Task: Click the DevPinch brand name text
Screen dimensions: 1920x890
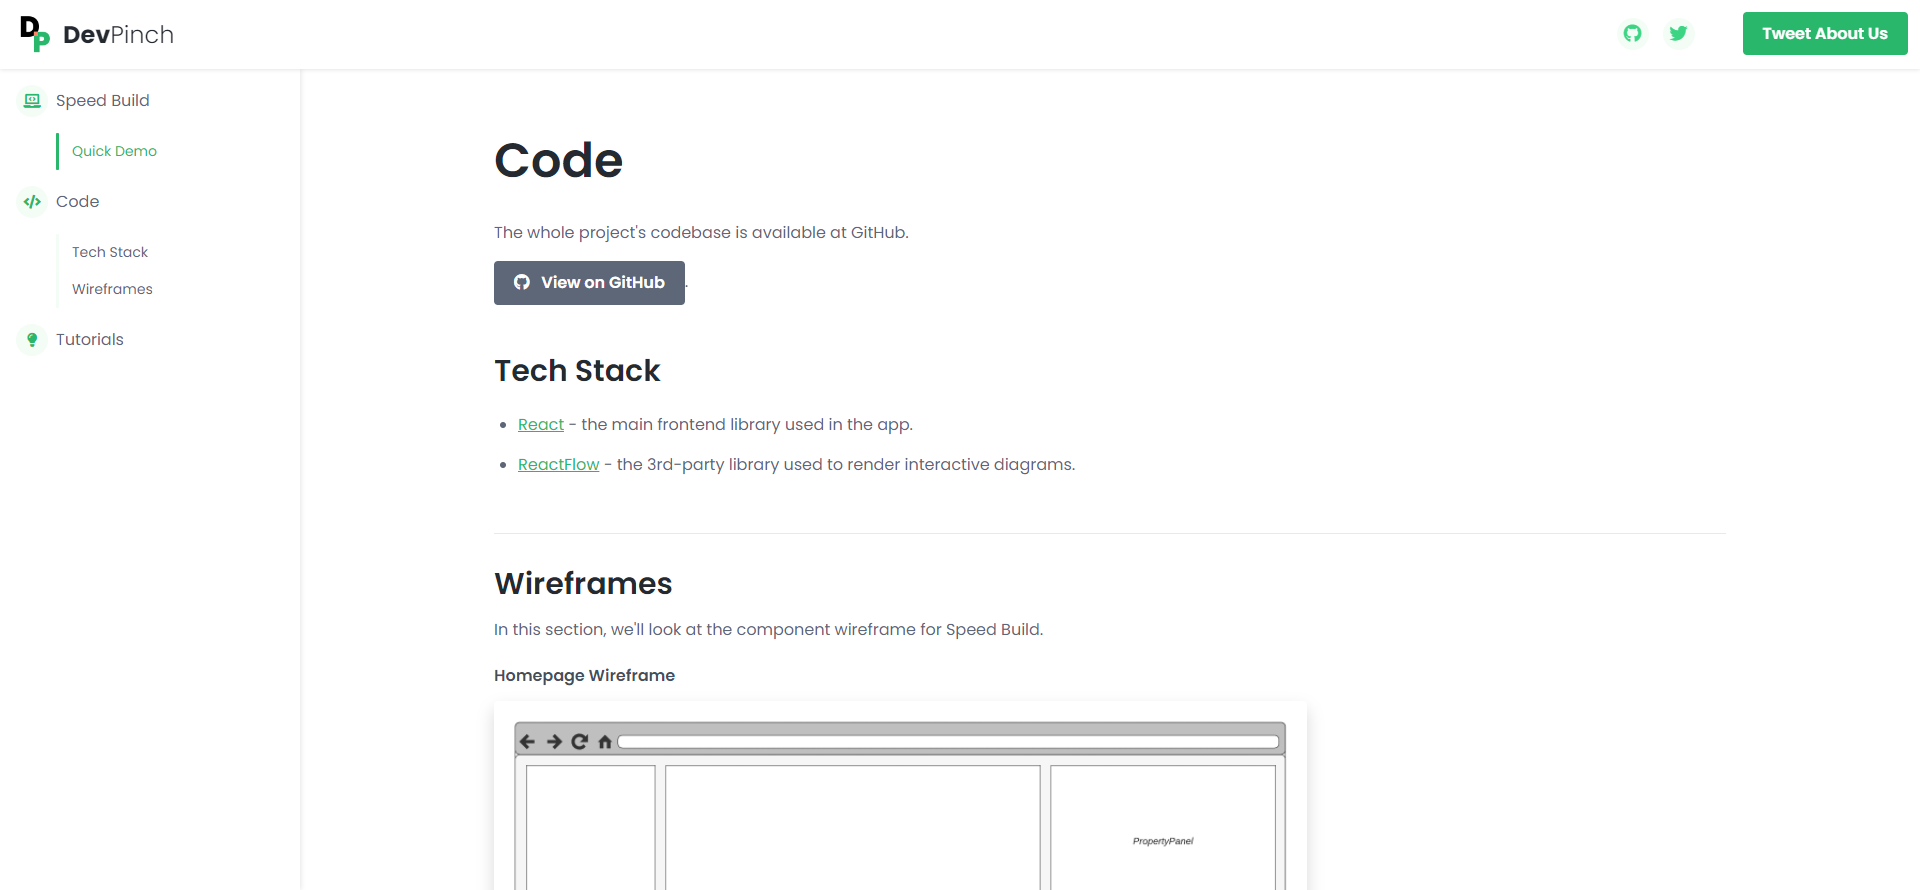Action: point(118,35)
